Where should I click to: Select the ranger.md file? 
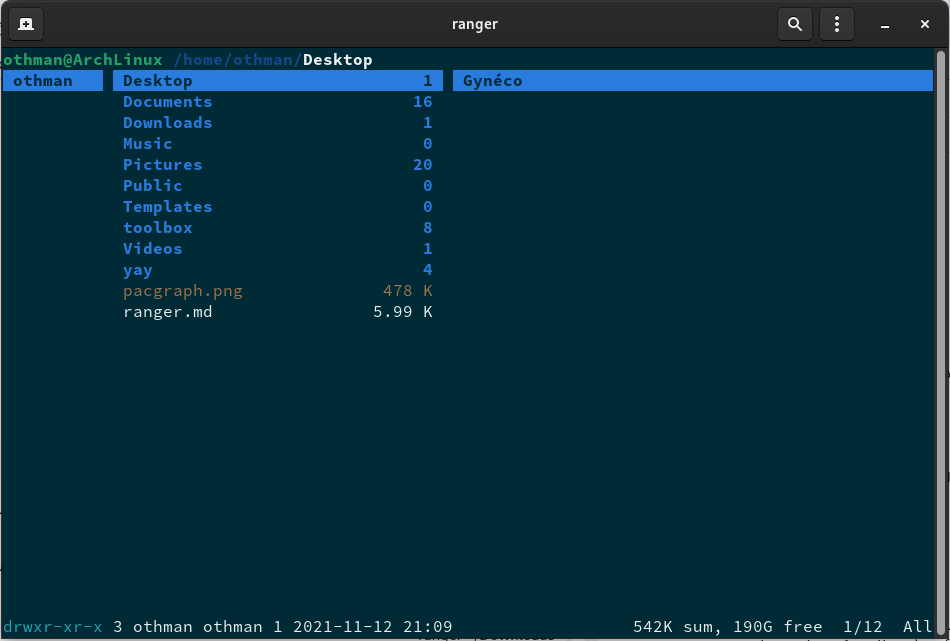pyautogui.click(x=167, y=312)
